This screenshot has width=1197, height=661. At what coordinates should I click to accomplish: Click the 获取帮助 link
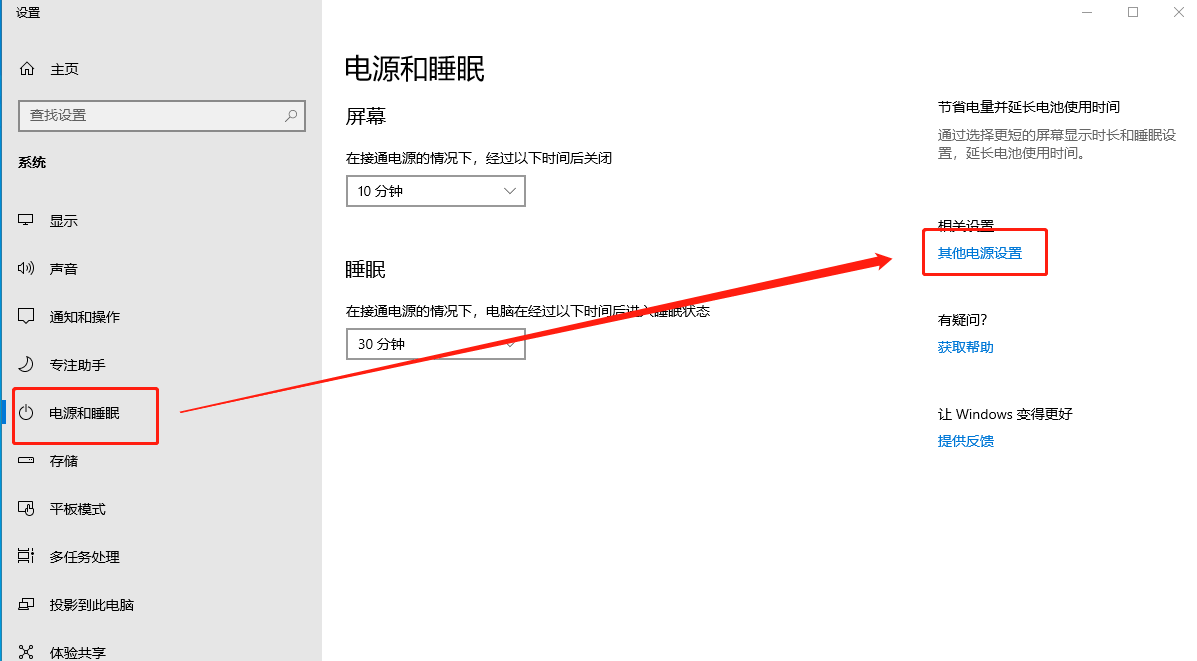point(964,347)
